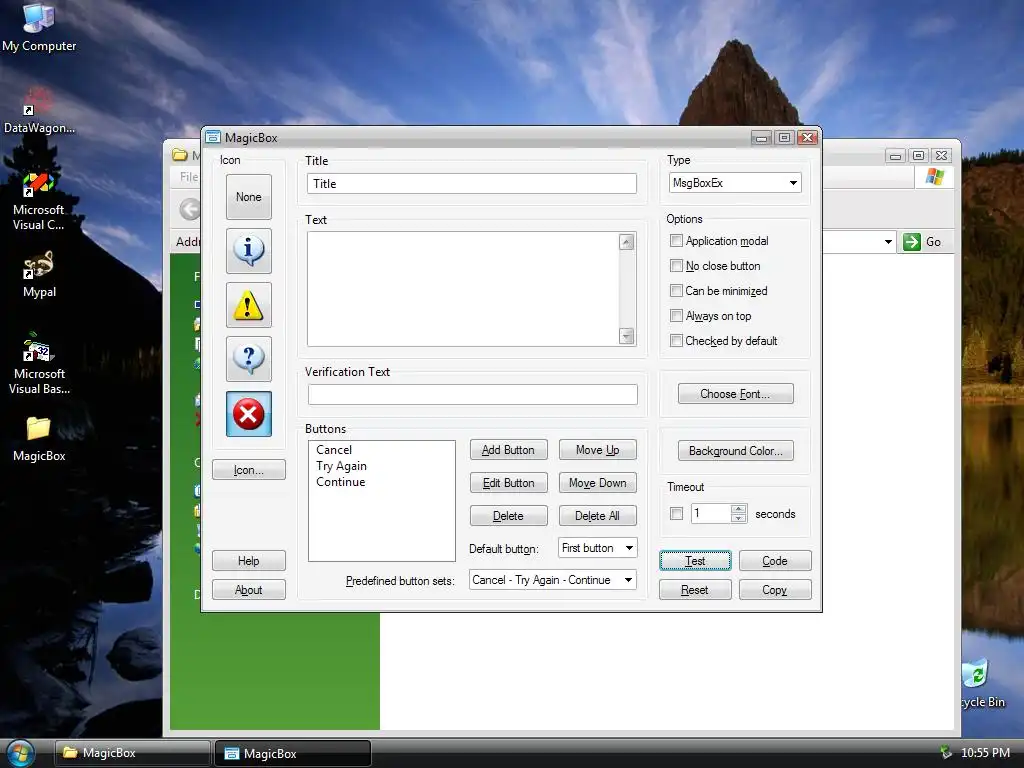Viewport: 1024px width, 768px height.
Task: Expand Predefined button sets dropdown
Action: click(x=552, y=580)
